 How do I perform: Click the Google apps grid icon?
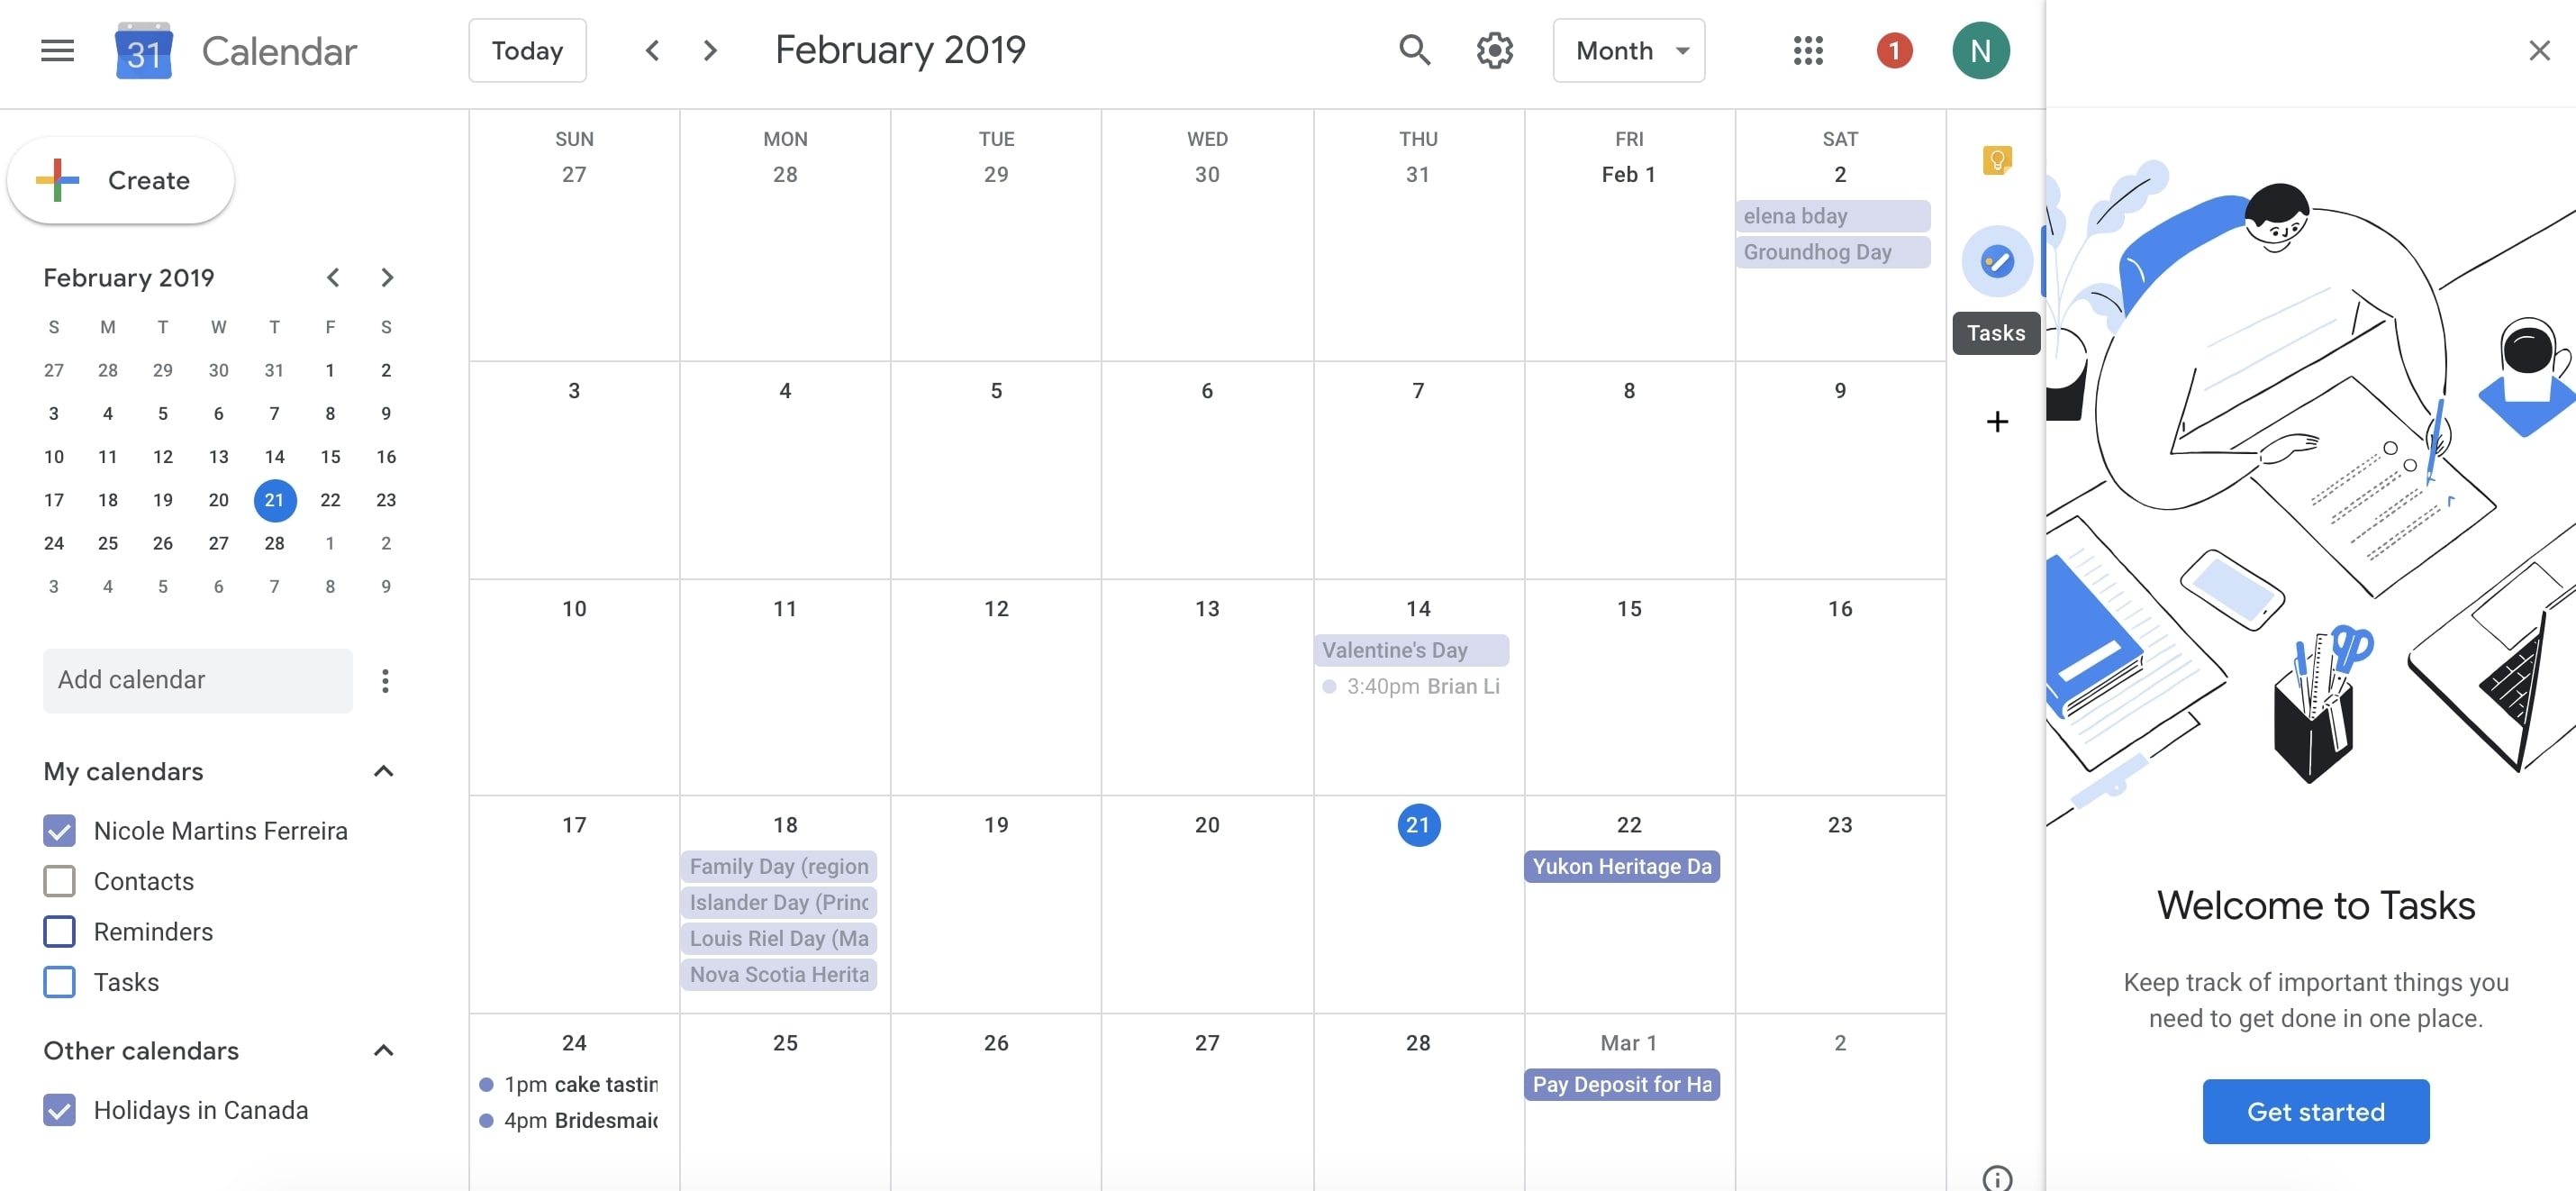coord(1807,50)
